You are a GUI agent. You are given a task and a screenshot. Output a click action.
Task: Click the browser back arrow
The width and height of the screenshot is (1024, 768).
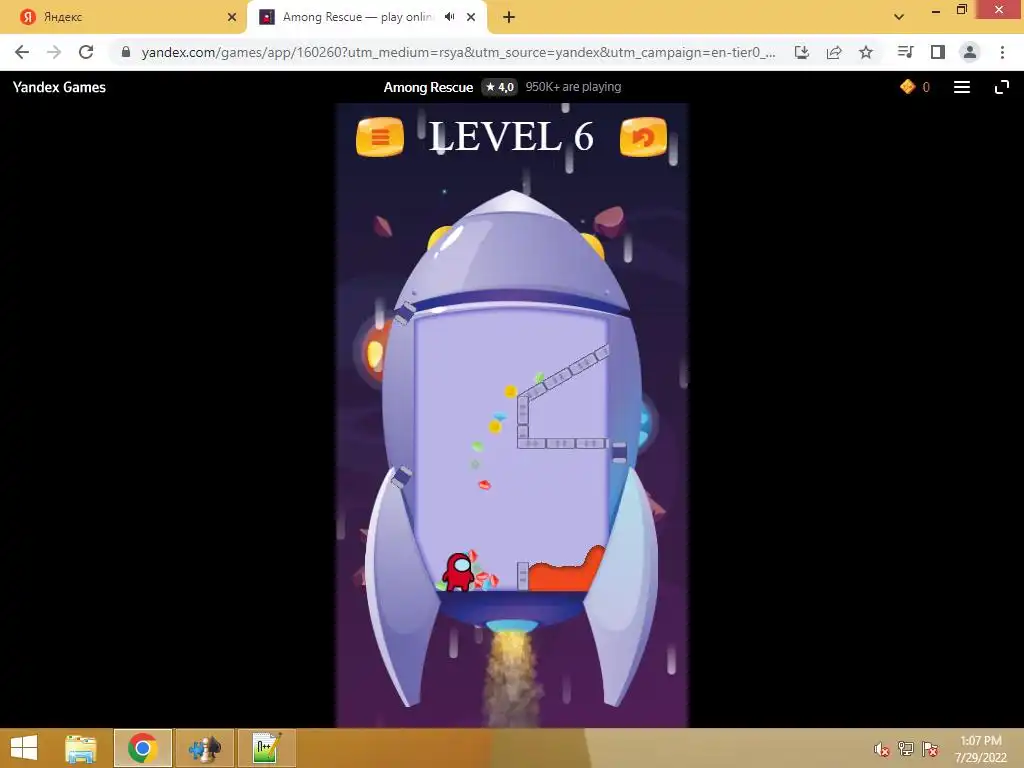(22, 52)
